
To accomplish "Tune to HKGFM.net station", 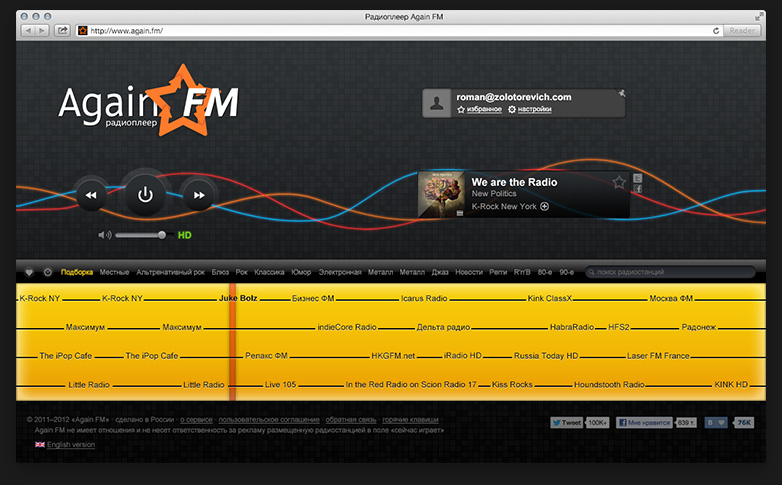I will pos(393,356).
